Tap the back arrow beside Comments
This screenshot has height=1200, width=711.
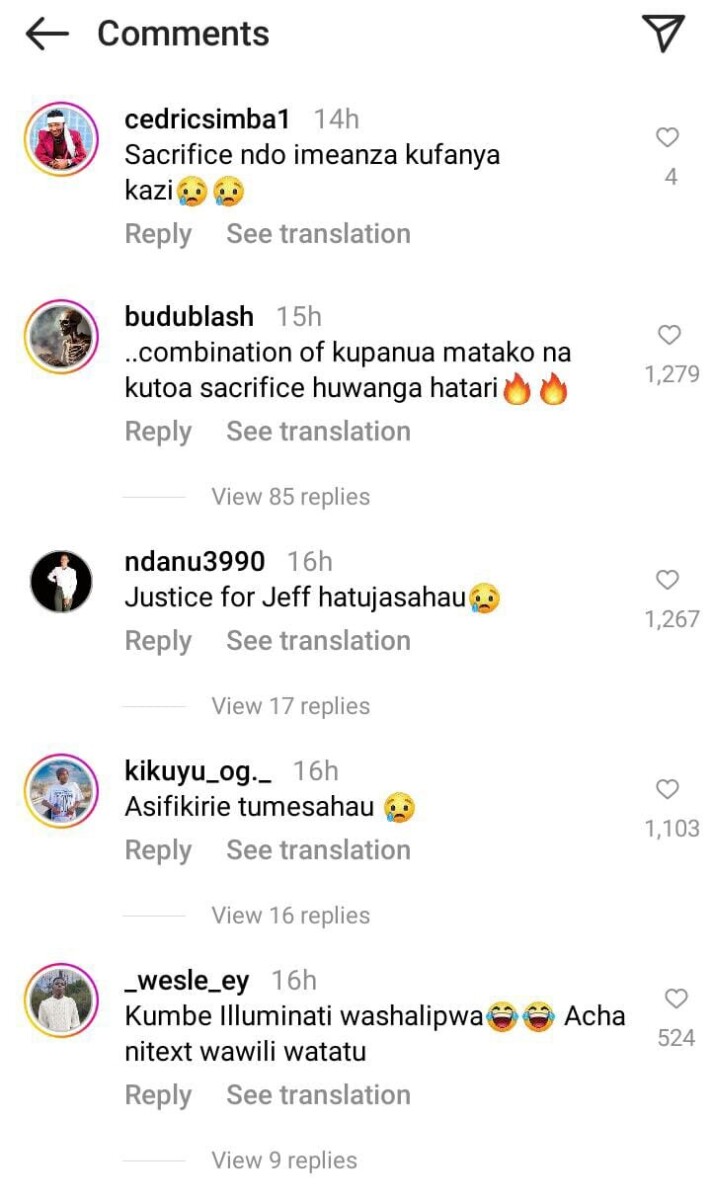click(x=47, y=34)
